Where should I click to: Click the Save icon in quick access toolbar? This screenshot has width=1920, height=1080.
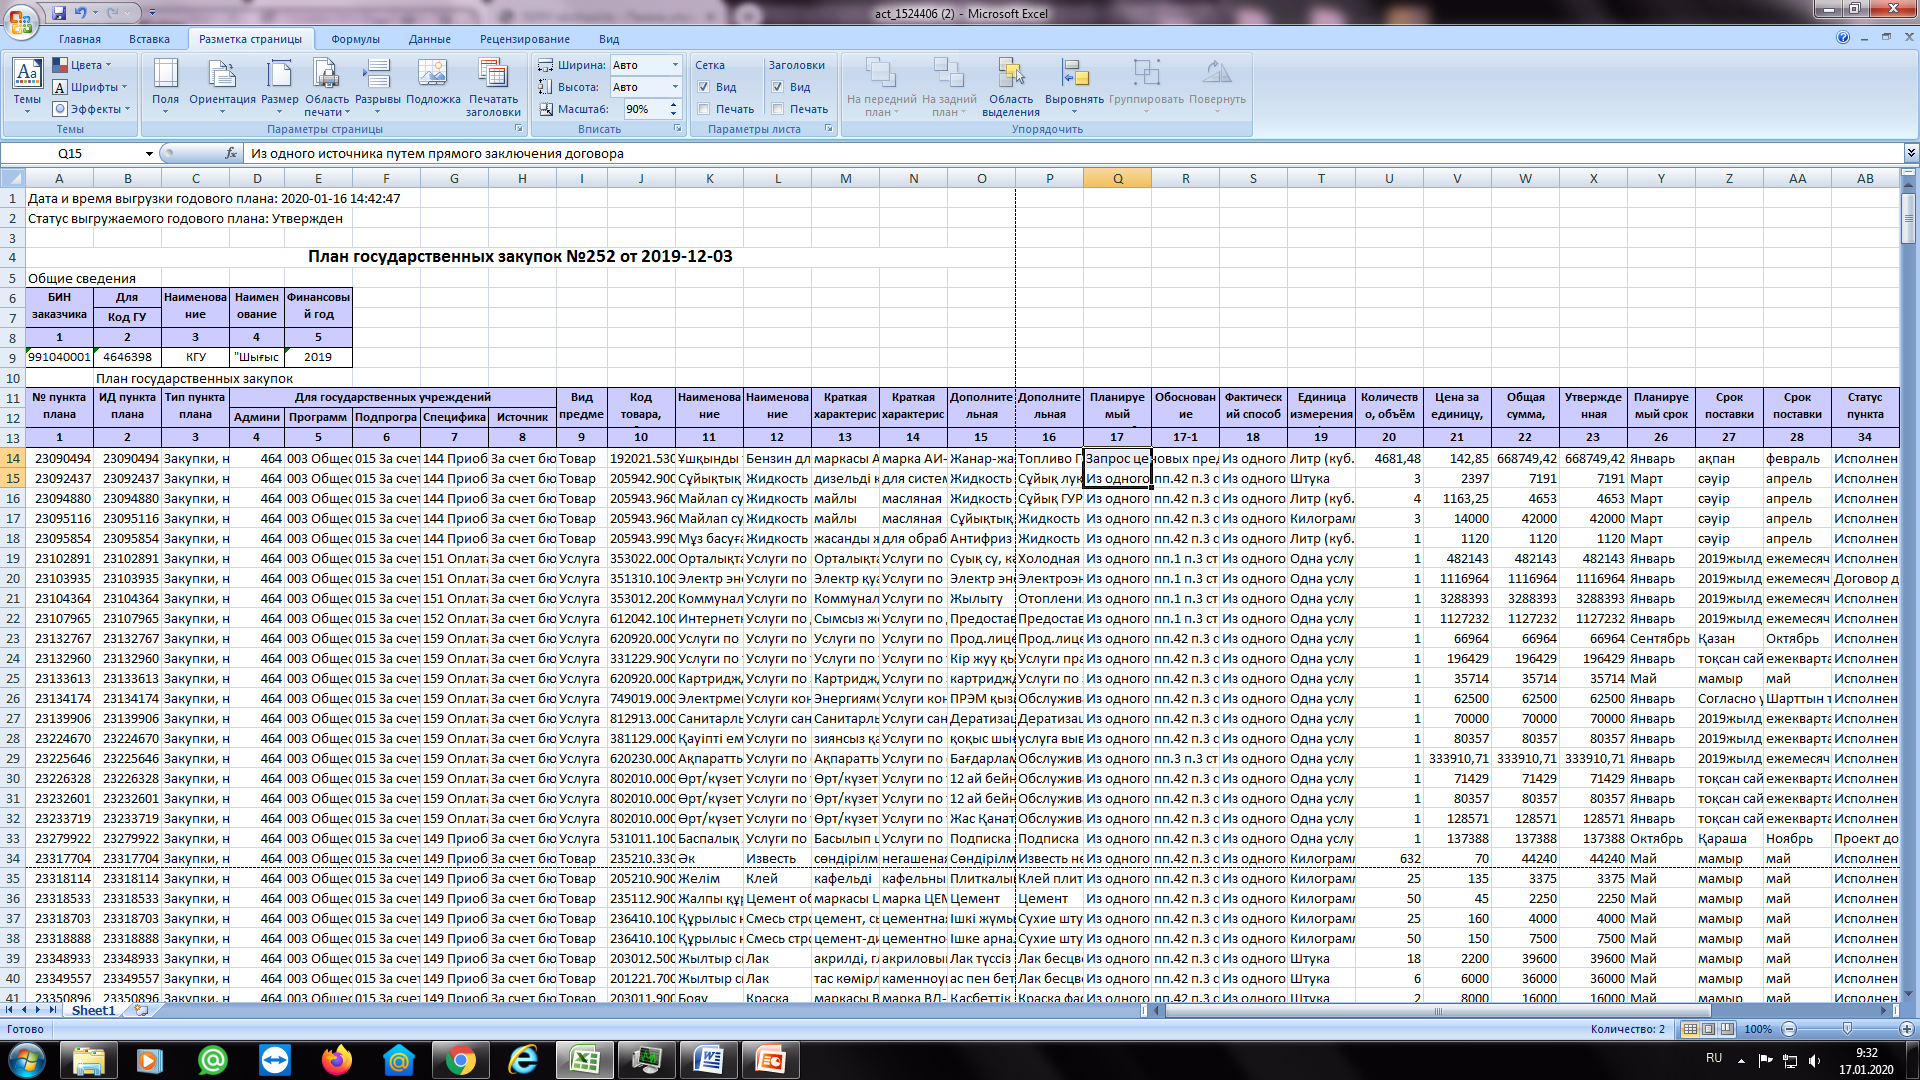pos(59,13)
